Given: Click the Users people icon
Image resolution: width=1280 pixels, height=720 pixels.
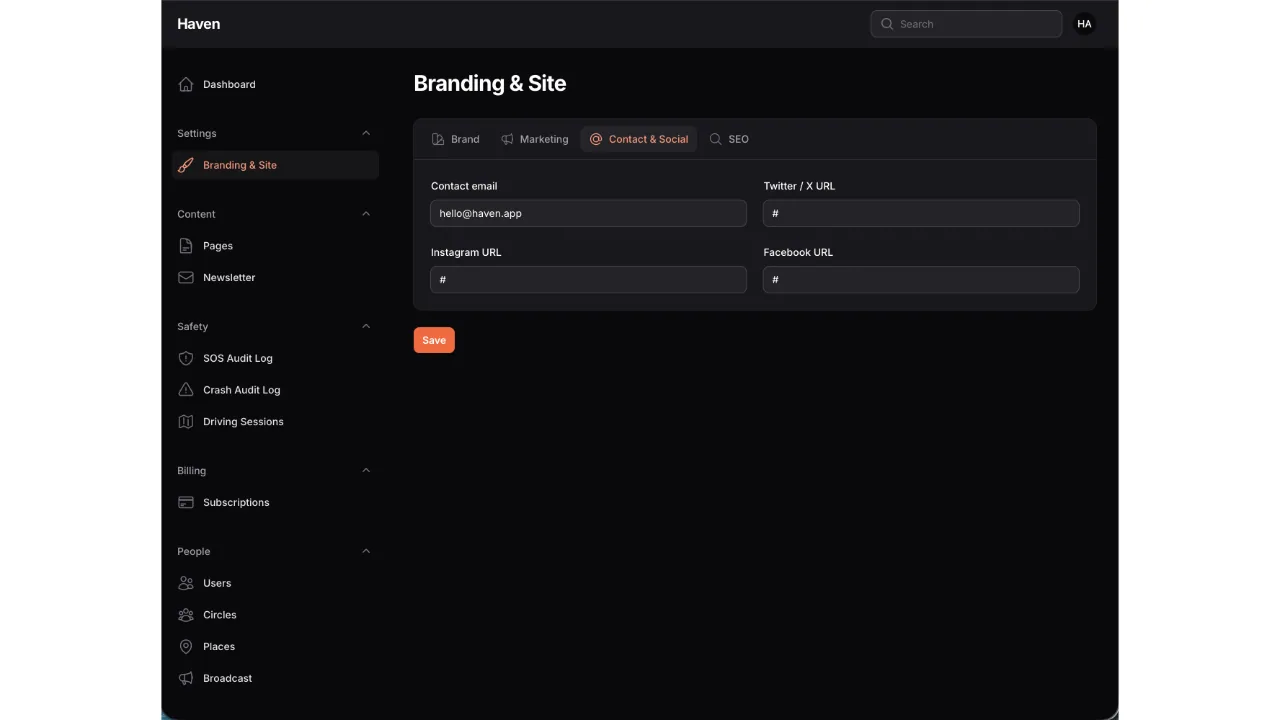Looking at the screenshot, I should (185, 583).
